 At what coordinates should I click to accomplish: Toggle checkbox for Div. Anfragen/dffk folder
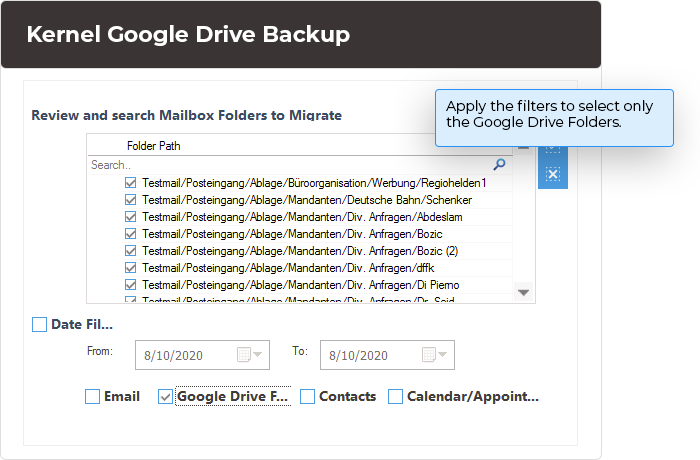[130, 268]
